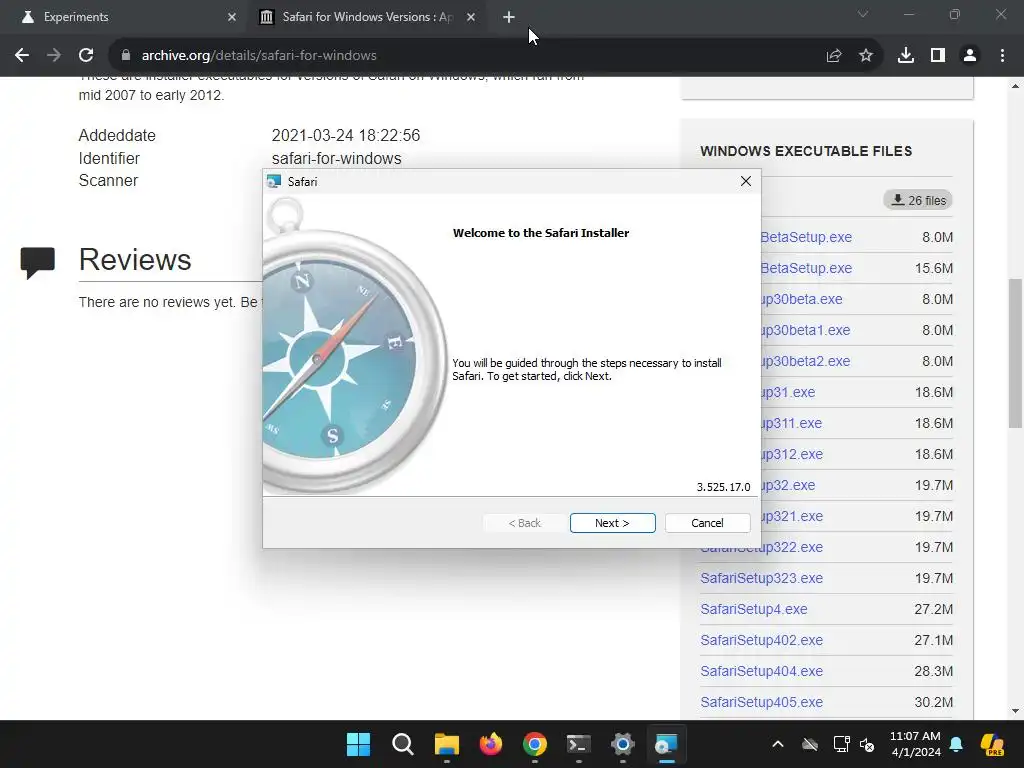Select Safari installer taskbar icon

[x=666, y=744]
